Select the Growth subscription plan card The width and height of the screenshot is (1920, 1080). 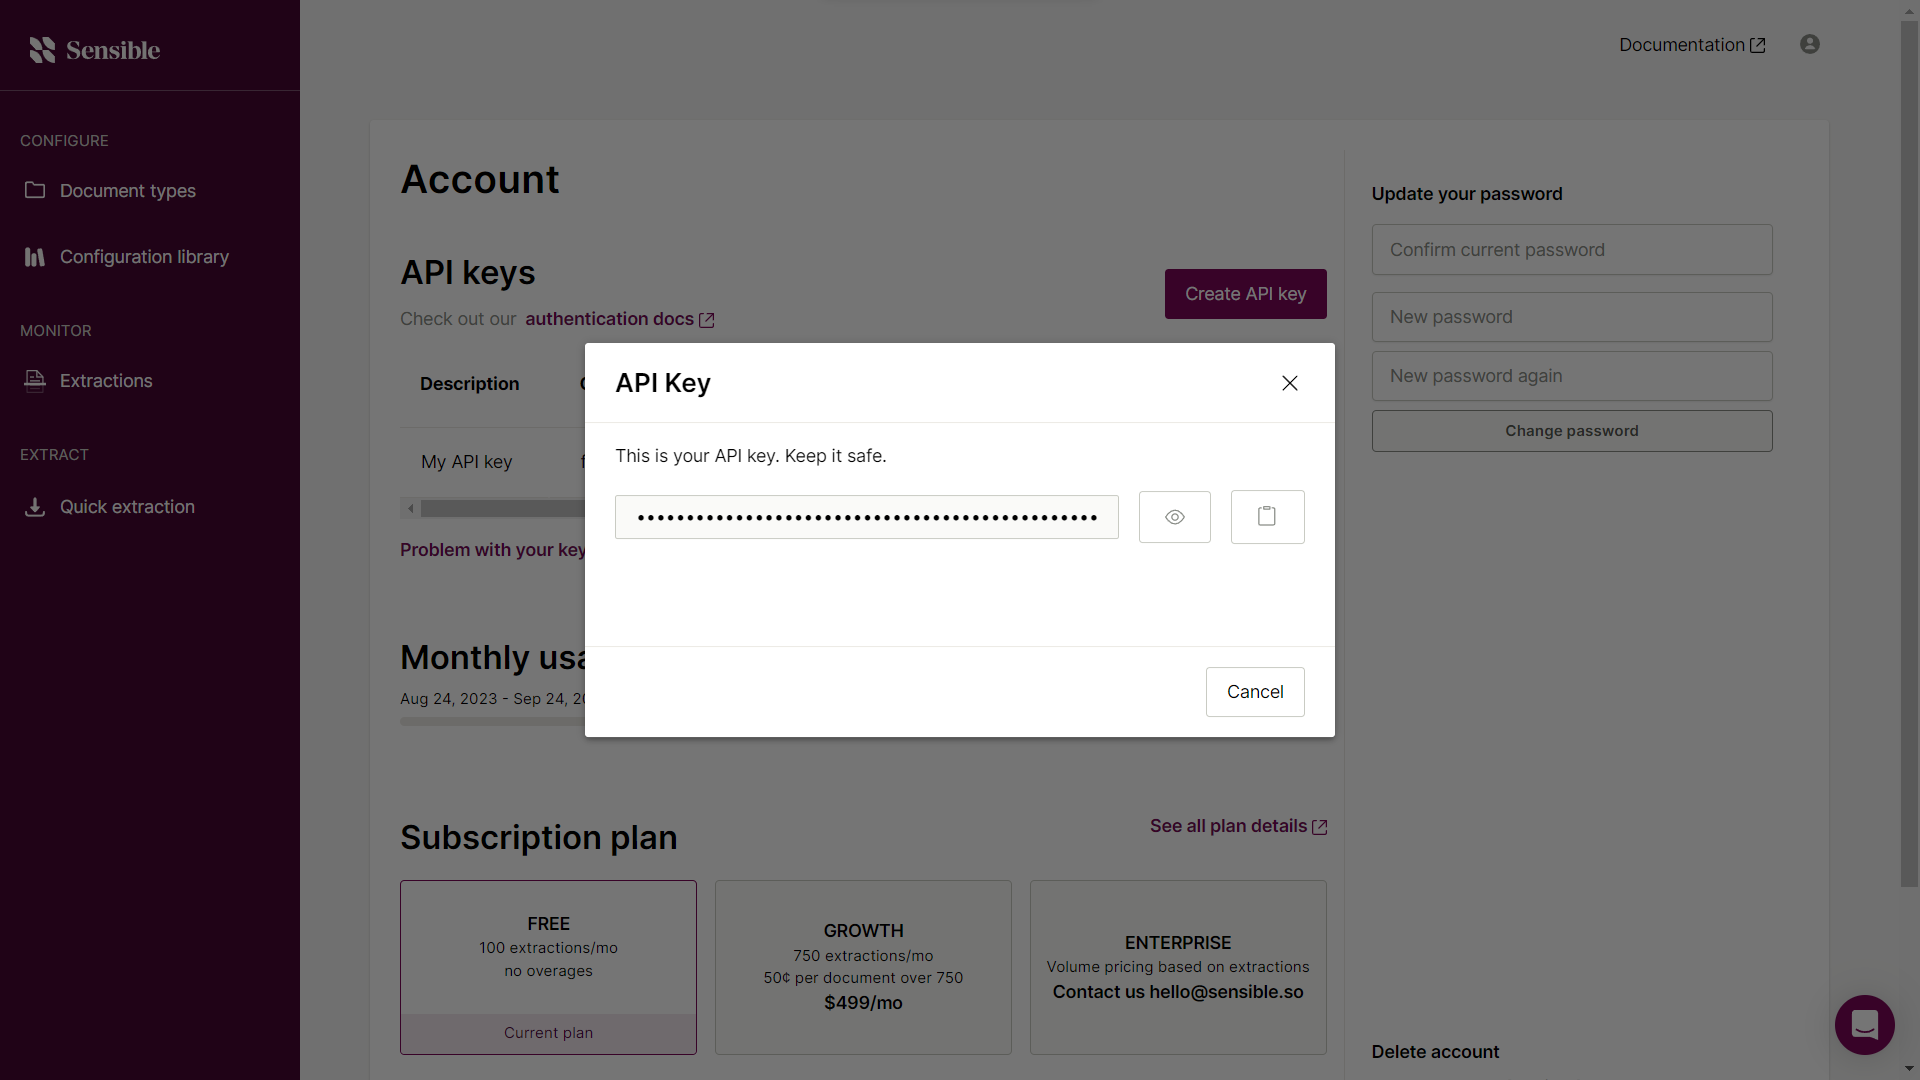coord(863,966)
